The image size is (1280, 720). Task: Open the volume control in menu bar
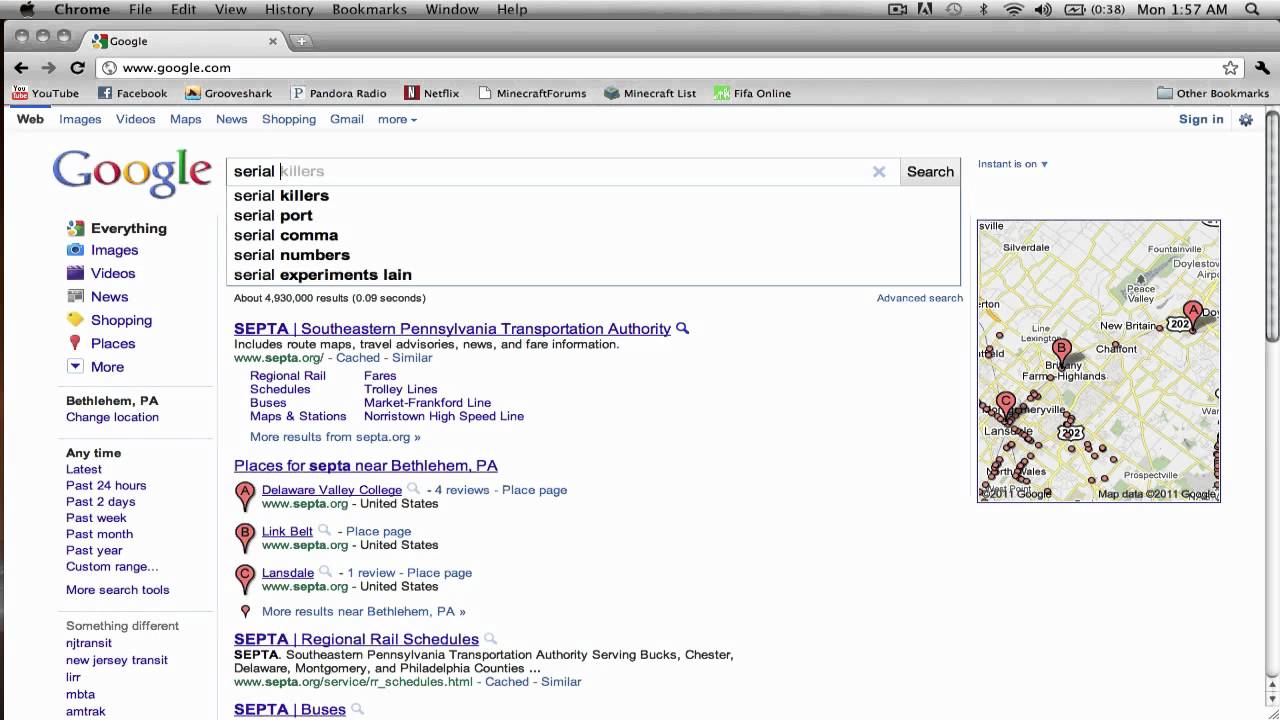click(x=1043, y=9)
